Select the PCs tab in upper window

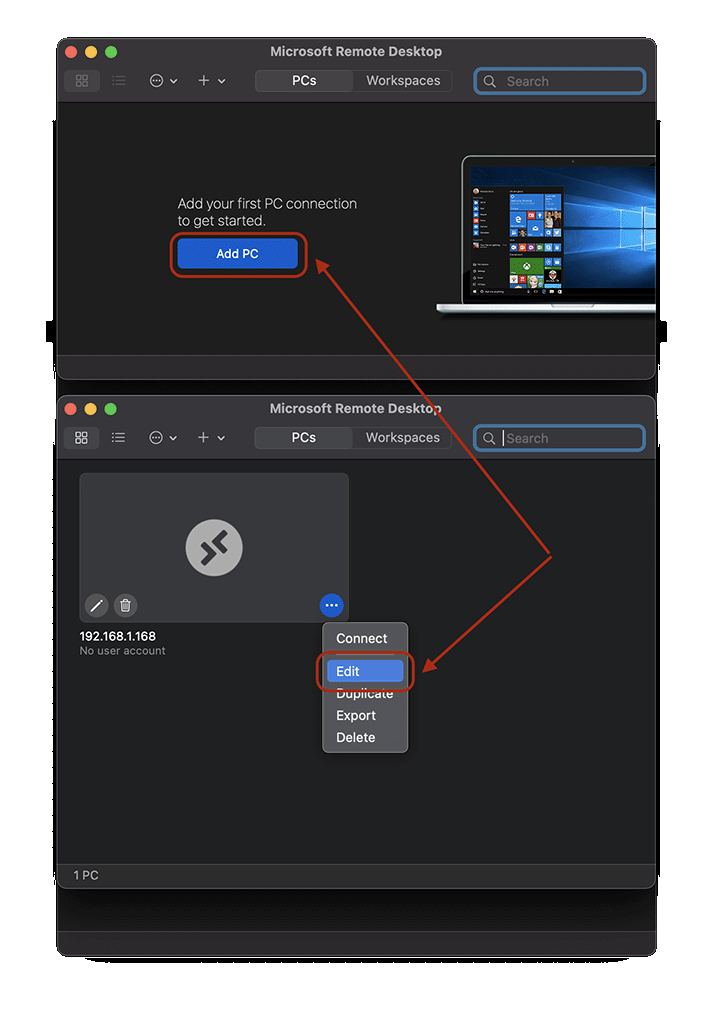pos(304,81)
